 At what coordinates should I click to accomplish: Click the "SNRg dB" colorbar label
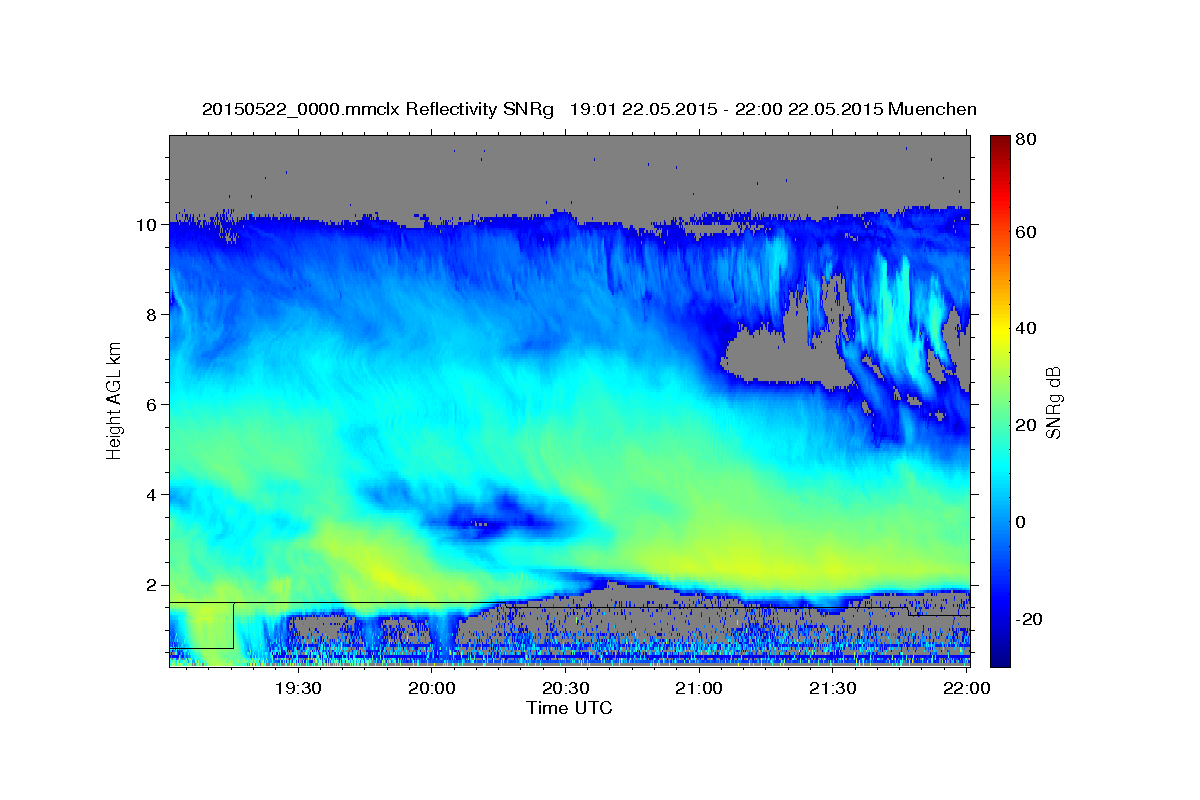1053,402
